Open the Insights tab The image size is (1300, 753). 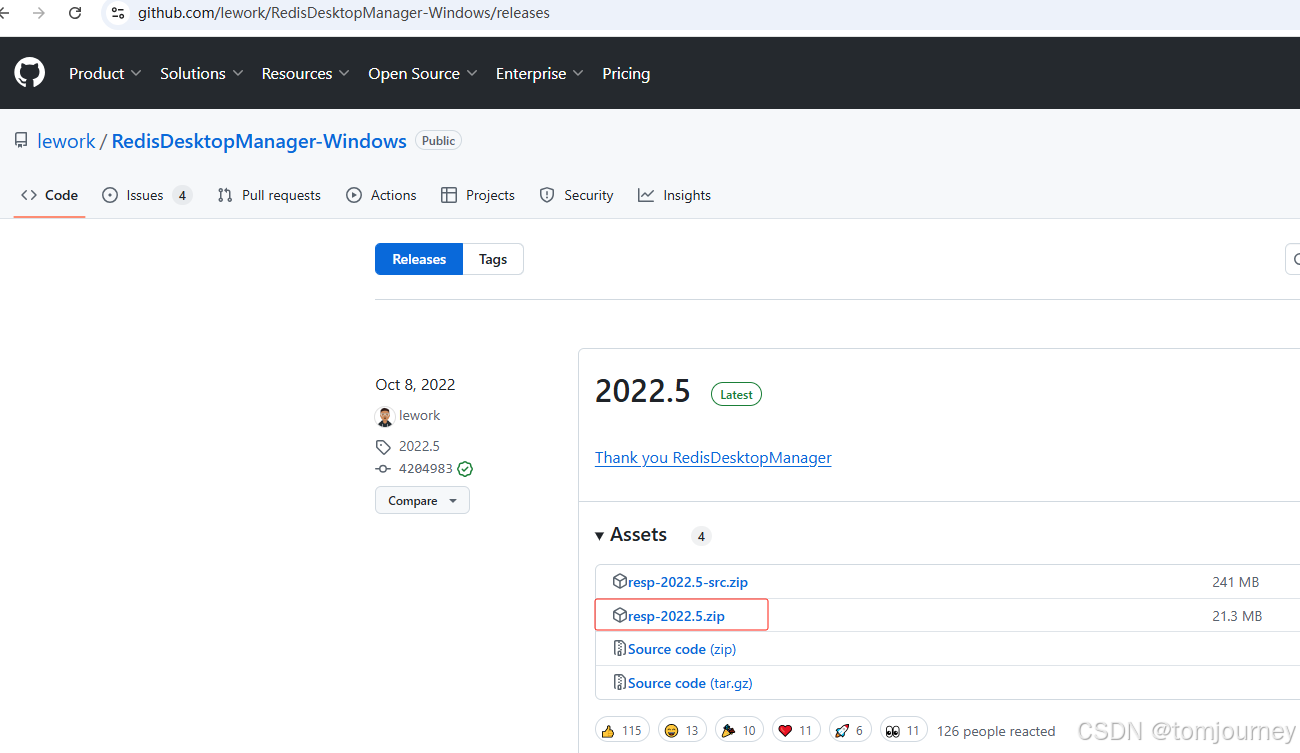click(675, 195)
